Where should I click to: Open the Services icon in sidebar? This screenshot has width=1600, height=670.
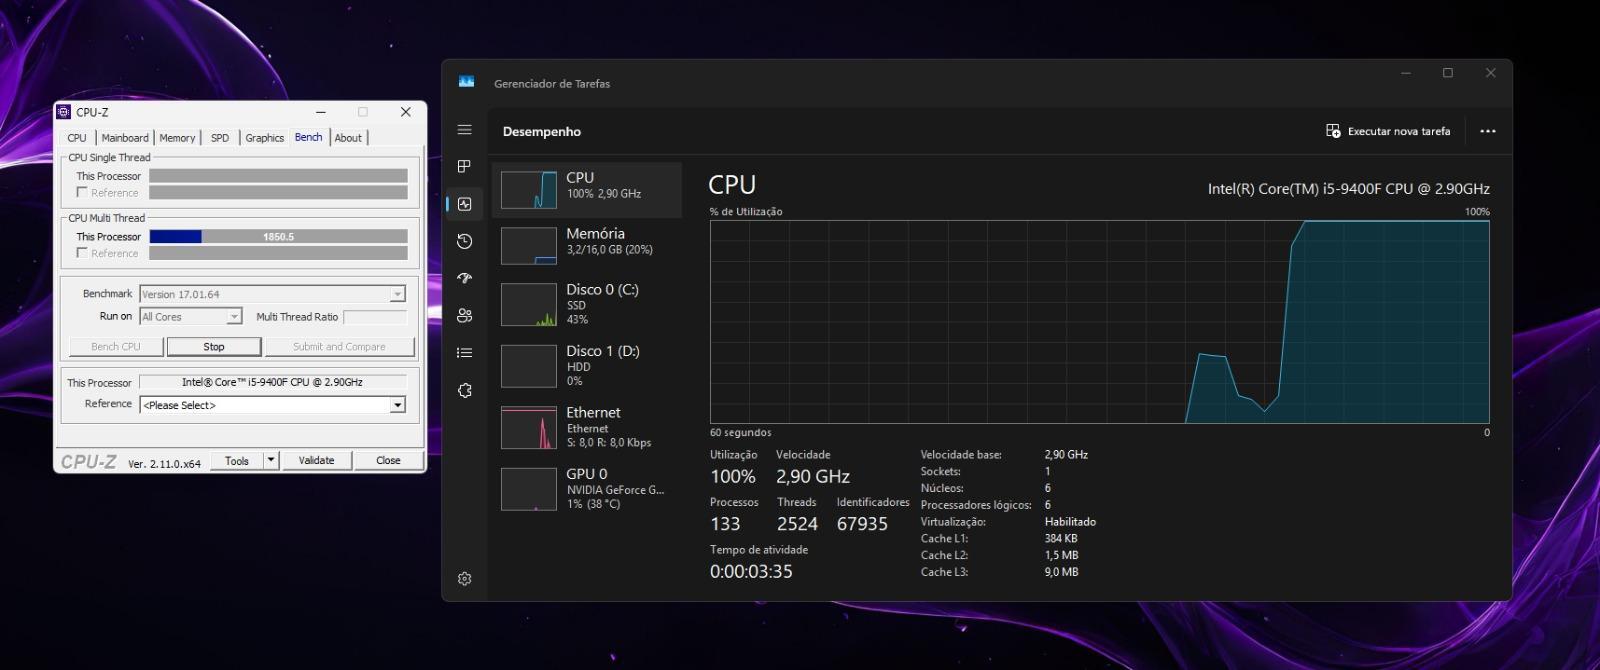464,390
